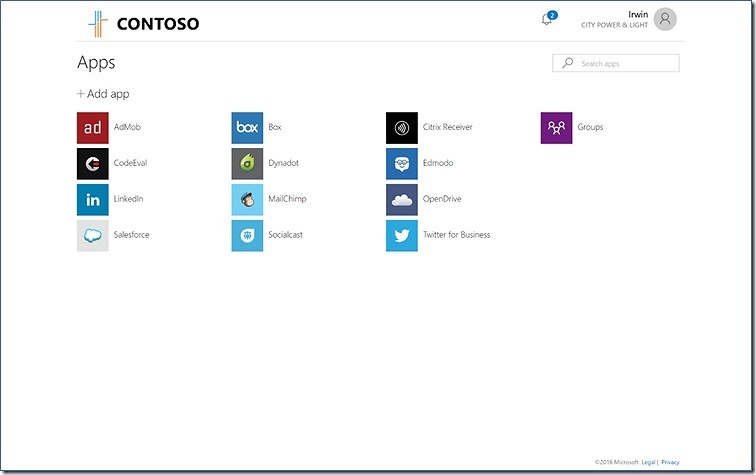Image resolution: width=756 pixels, height=475 pixels.
Task: Click the Socialcast app icon
Action: (247, 236)
